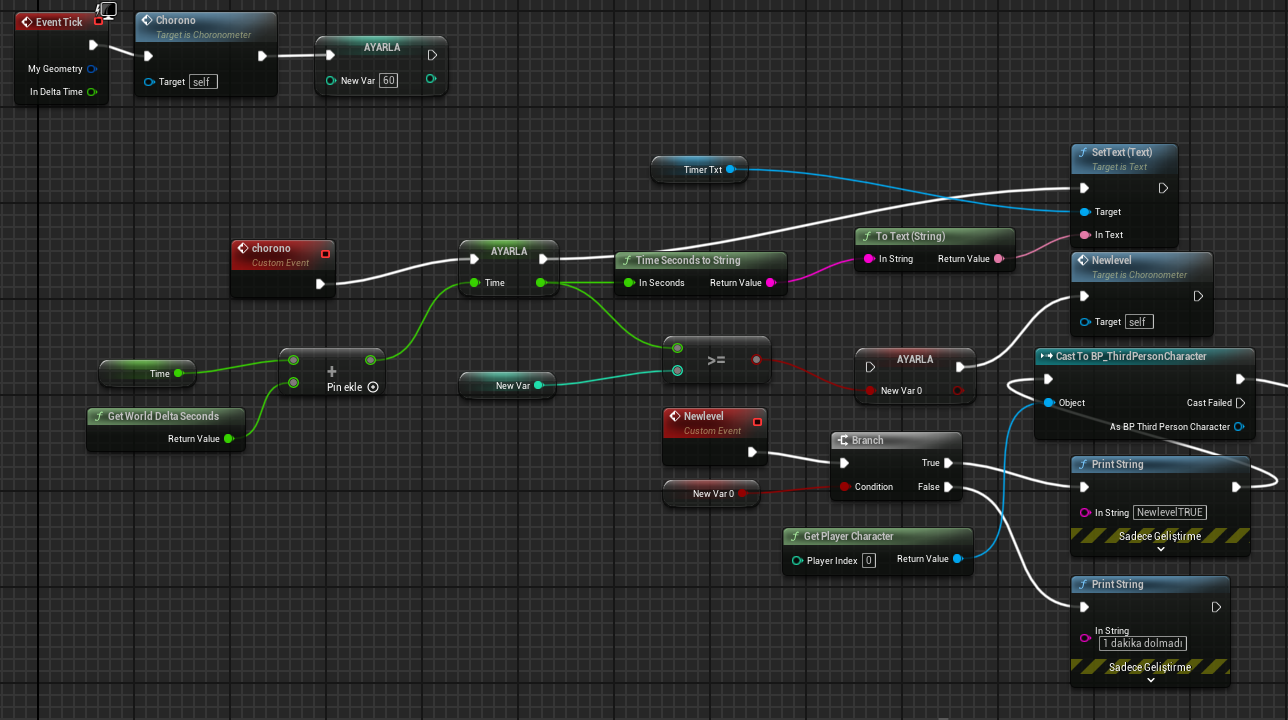
Task: Click the Newlevel custom event exec output pin
Action: [x=752, y=452]
